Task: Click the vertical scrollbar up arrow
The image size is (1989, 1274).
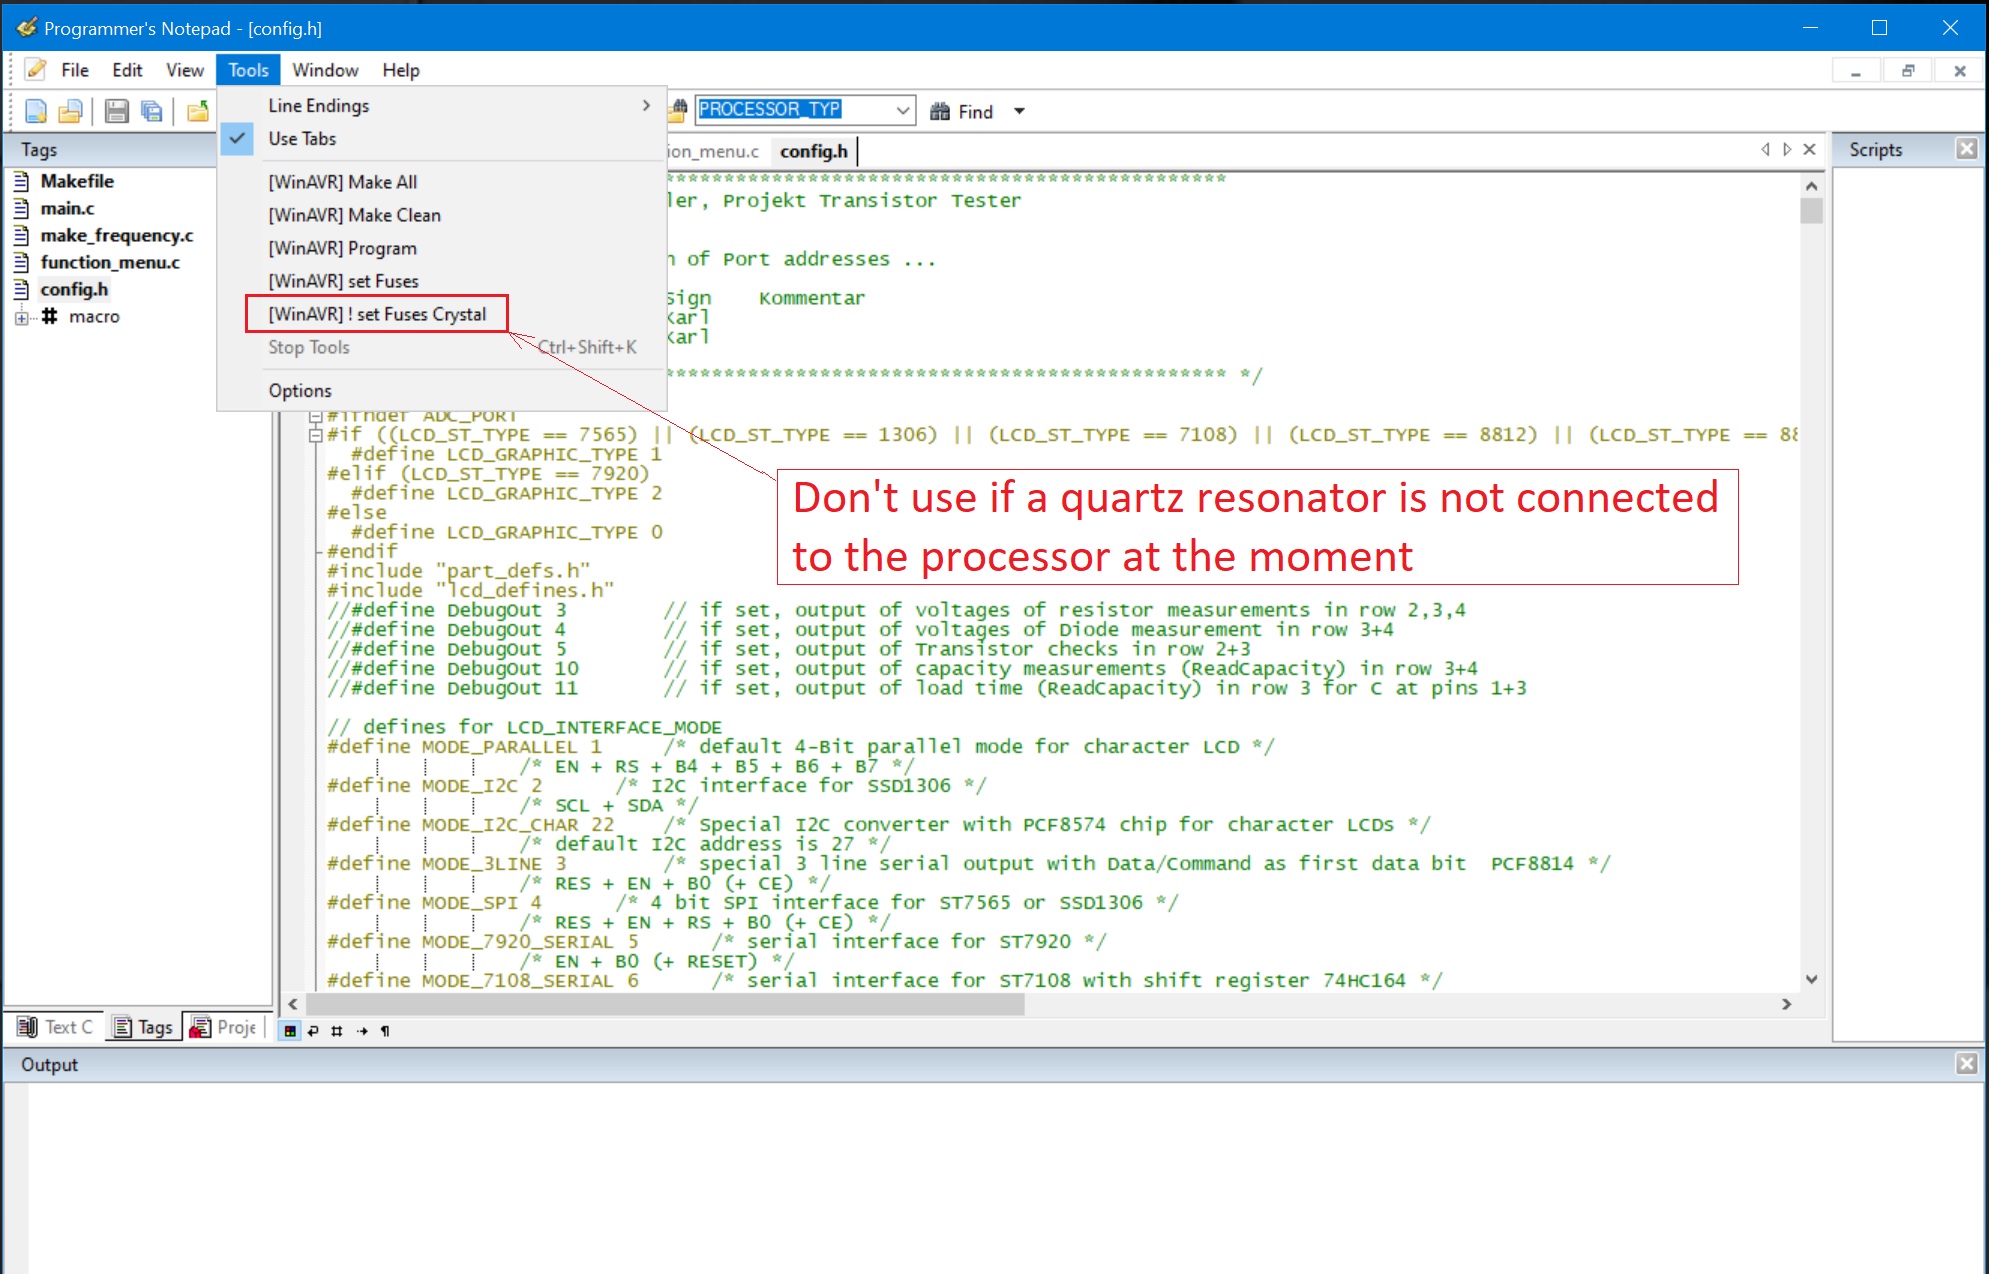Action: tap(1811, 186)
